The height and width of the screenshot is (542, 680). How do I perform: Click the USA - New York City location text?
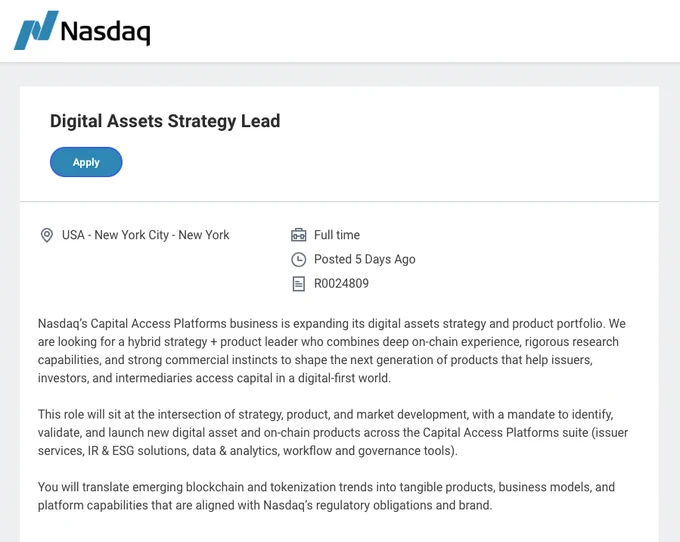point(145,235)
